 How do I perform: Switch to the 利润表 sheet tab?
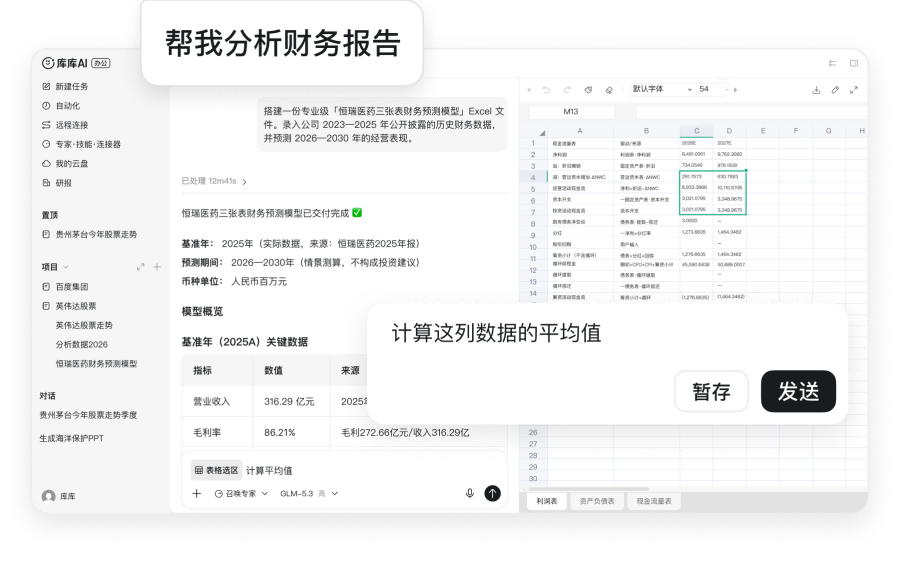pyautogui.click(x=547, y=501)
